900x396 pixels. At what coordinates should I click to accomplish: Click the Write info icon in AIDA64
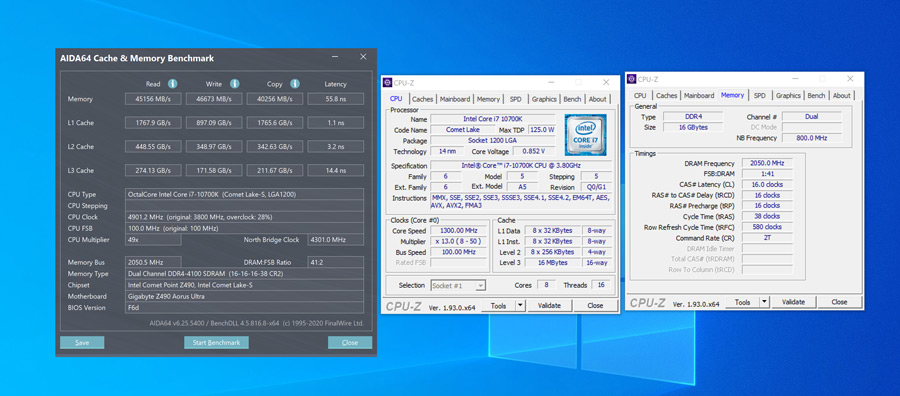click(234, 84)
